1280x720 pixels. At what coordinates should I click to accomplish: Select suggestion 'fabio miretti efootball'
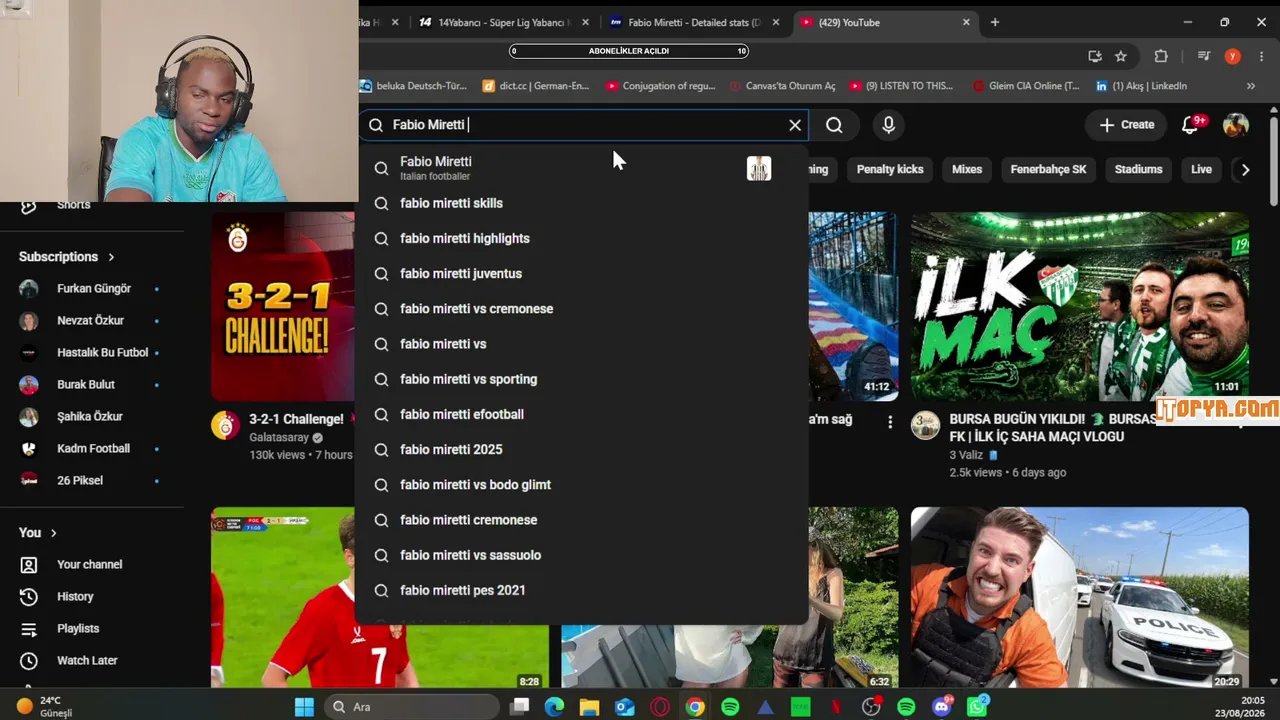pos(581,414)
